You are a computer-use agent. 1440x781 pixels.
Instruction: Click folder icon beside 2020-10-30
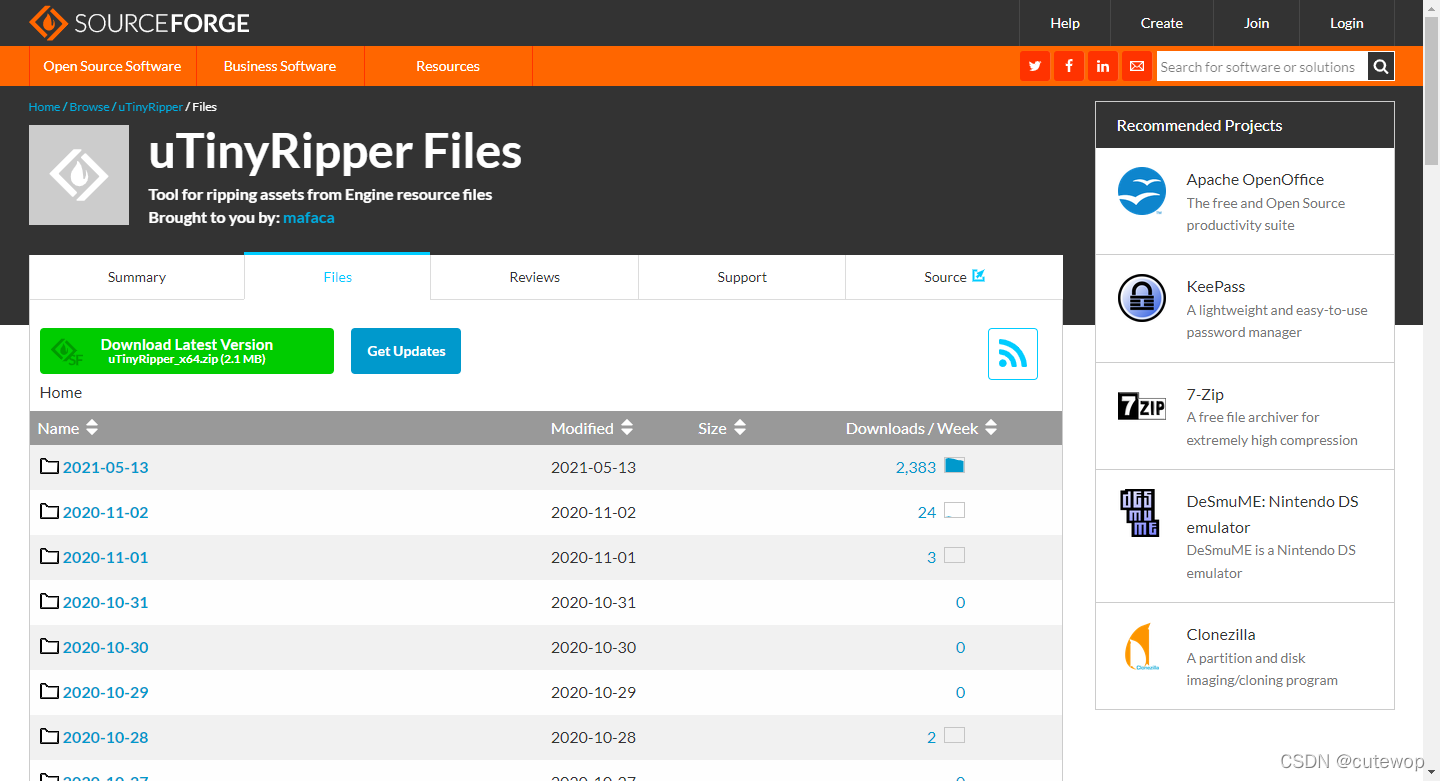(50, 646)
